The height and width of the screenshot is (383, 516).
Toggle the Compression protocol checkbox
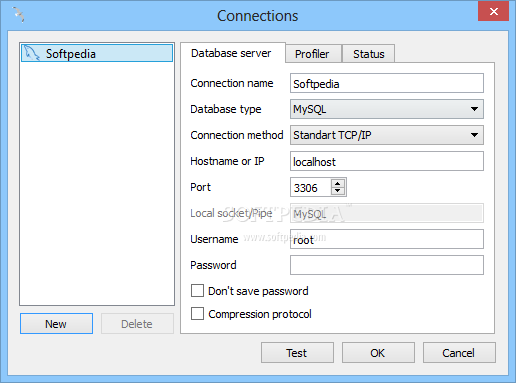coord(197,314)
